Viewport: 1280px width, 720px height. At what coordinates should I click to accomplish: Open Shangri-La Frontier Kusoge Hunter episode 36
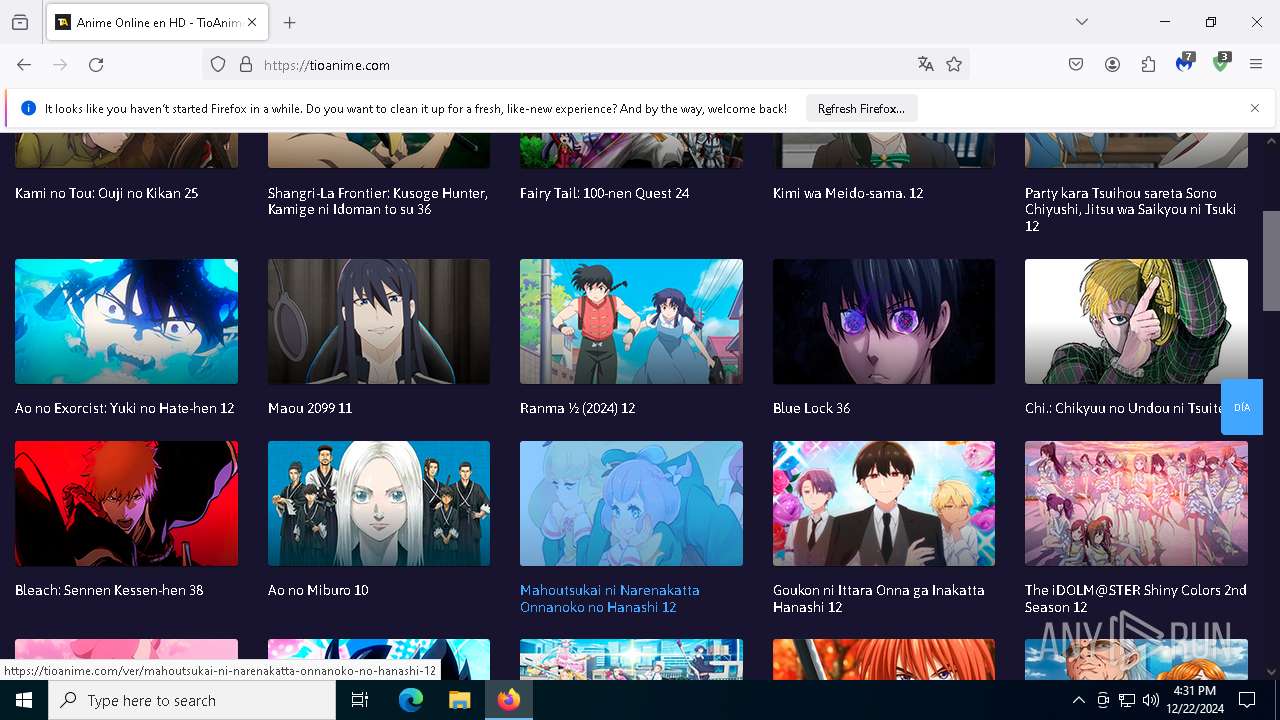(378, 201)
